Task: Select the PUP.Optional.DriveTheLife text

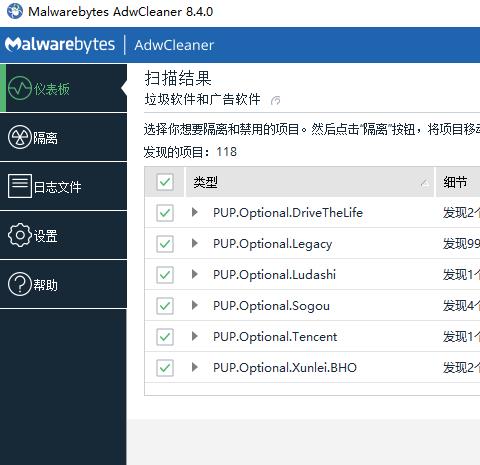Action: (288, 213)
